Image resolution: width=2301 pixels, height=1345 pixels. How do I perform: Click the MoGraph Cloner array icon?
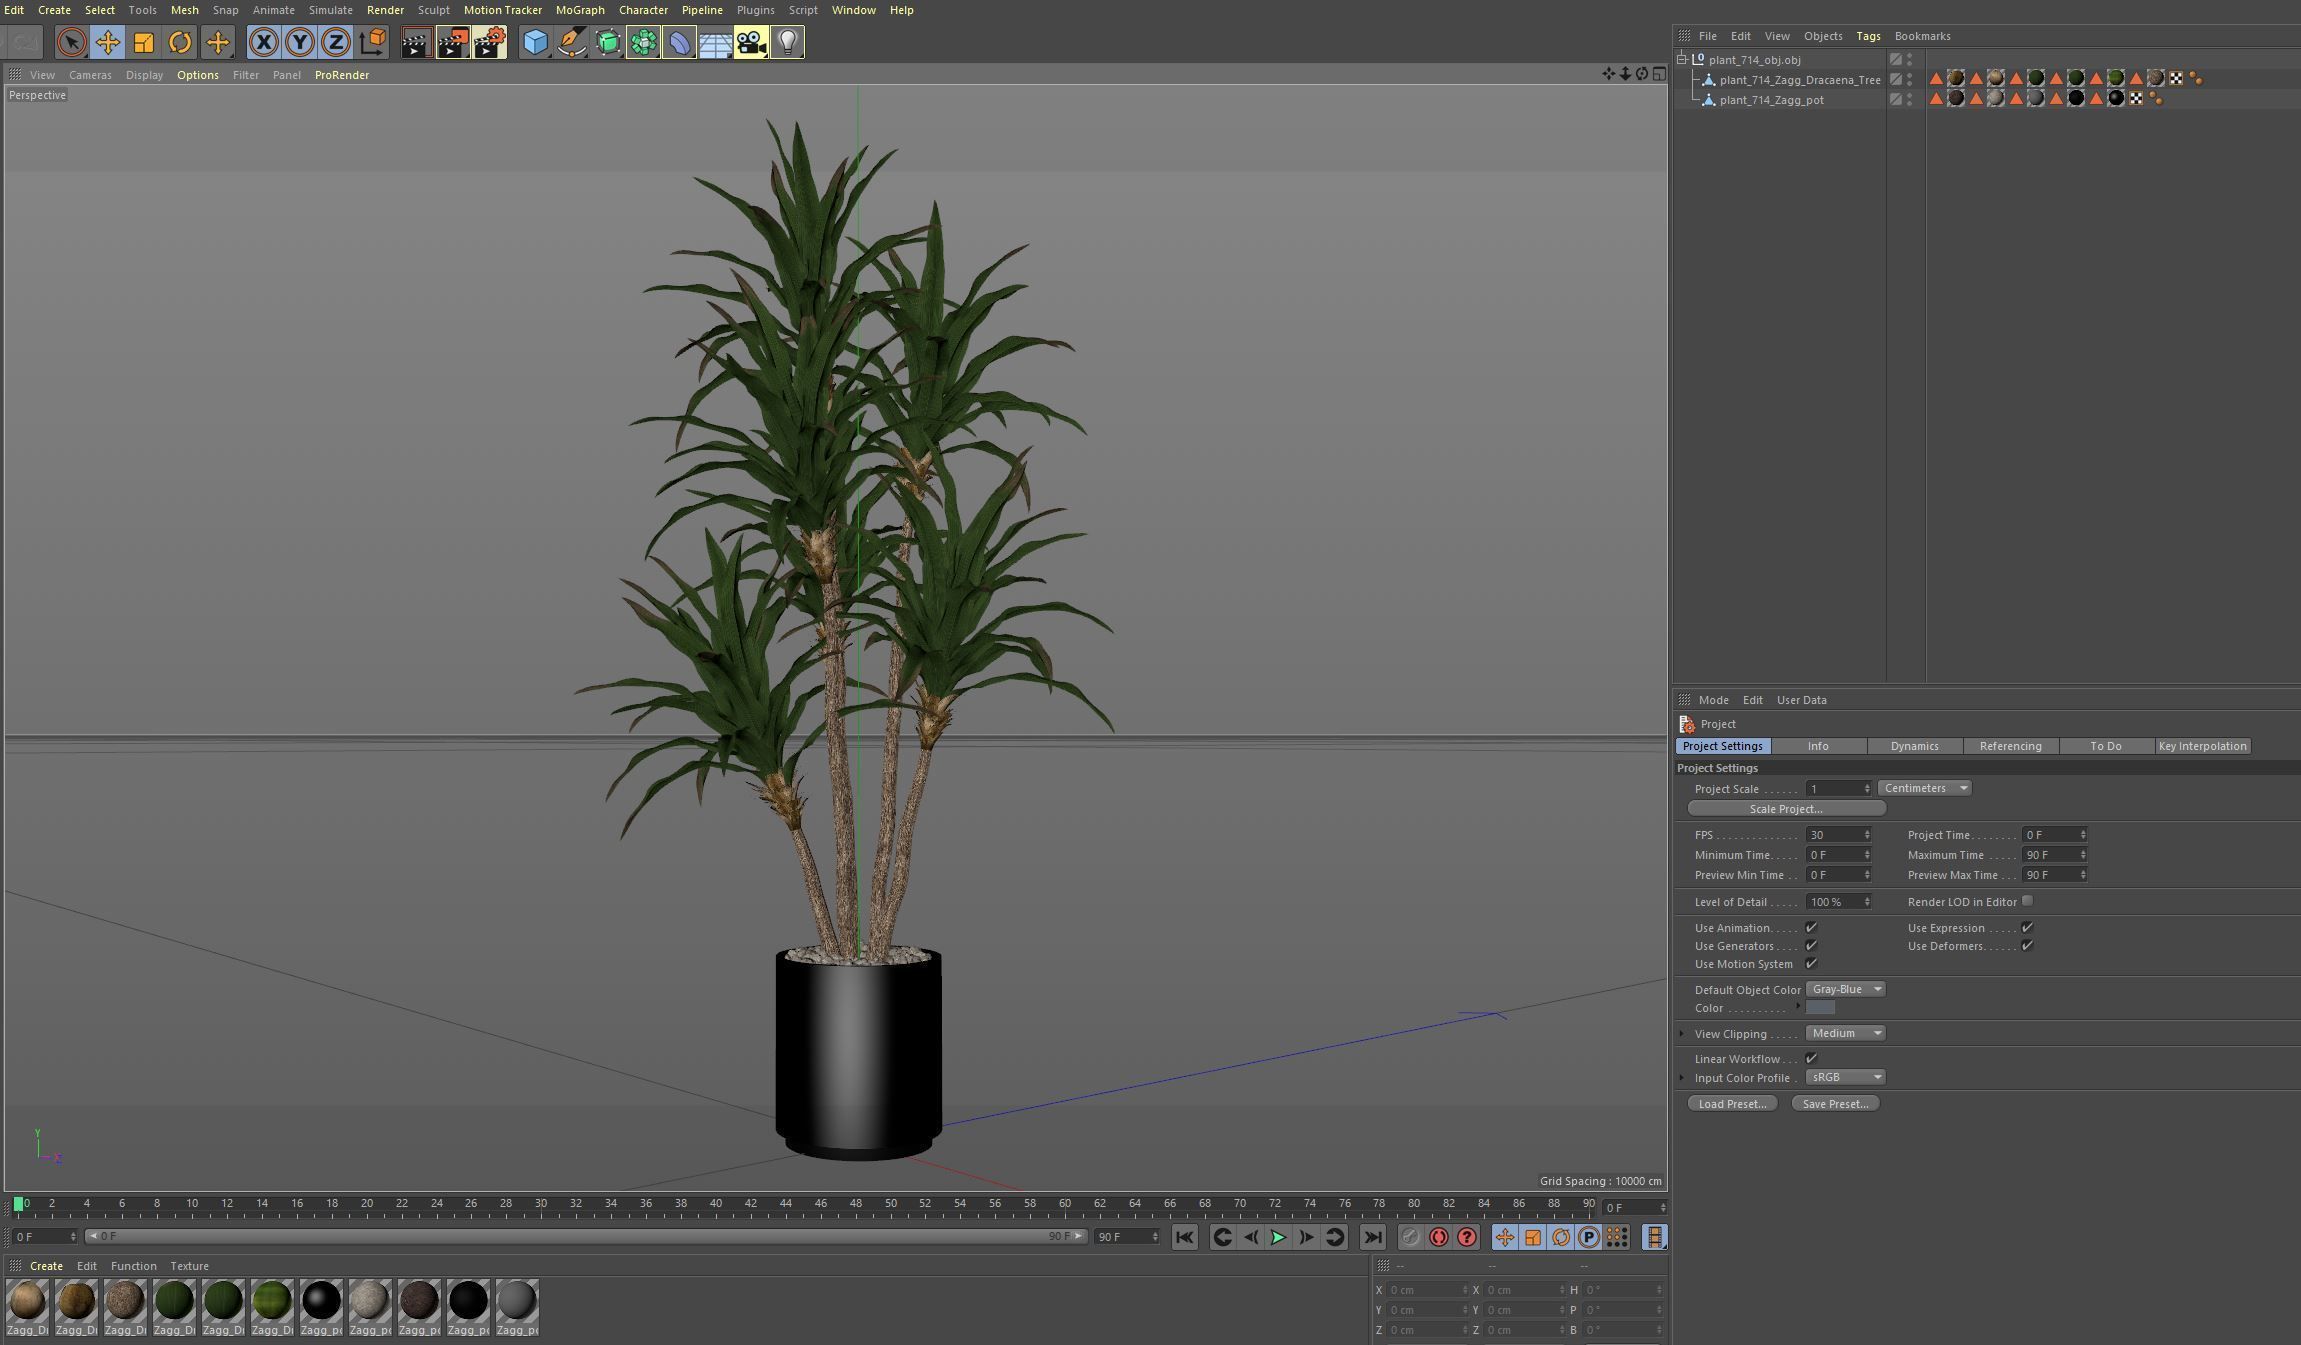pos(643,42)
